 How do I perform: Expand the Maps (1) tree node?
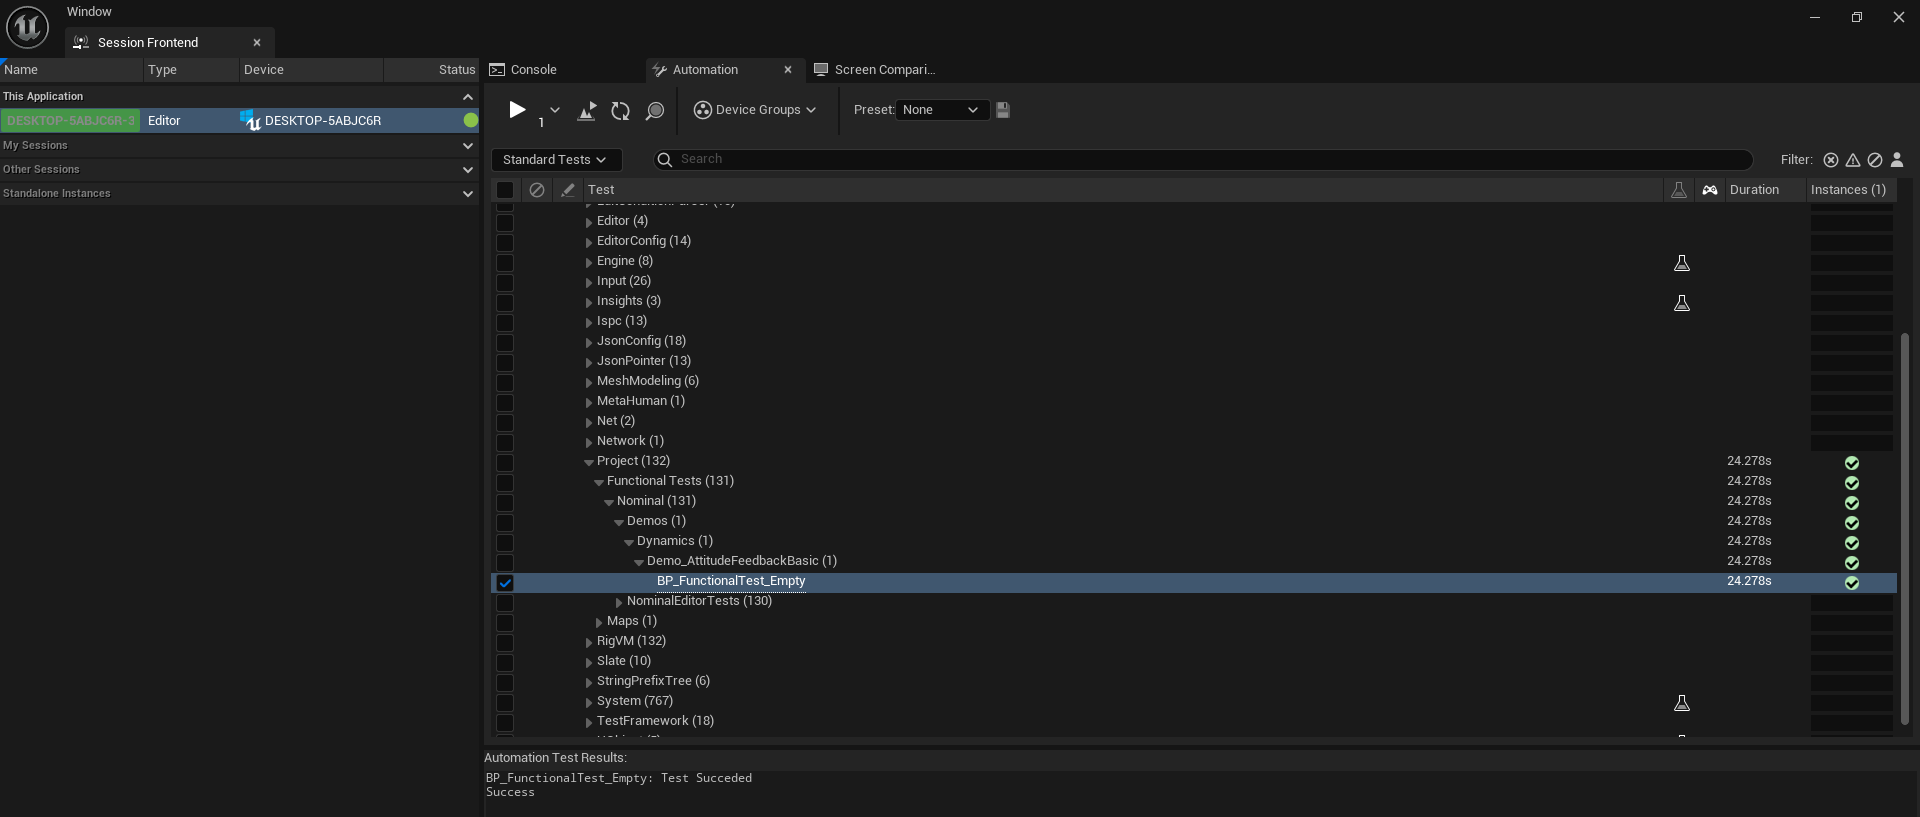[599, 622]
